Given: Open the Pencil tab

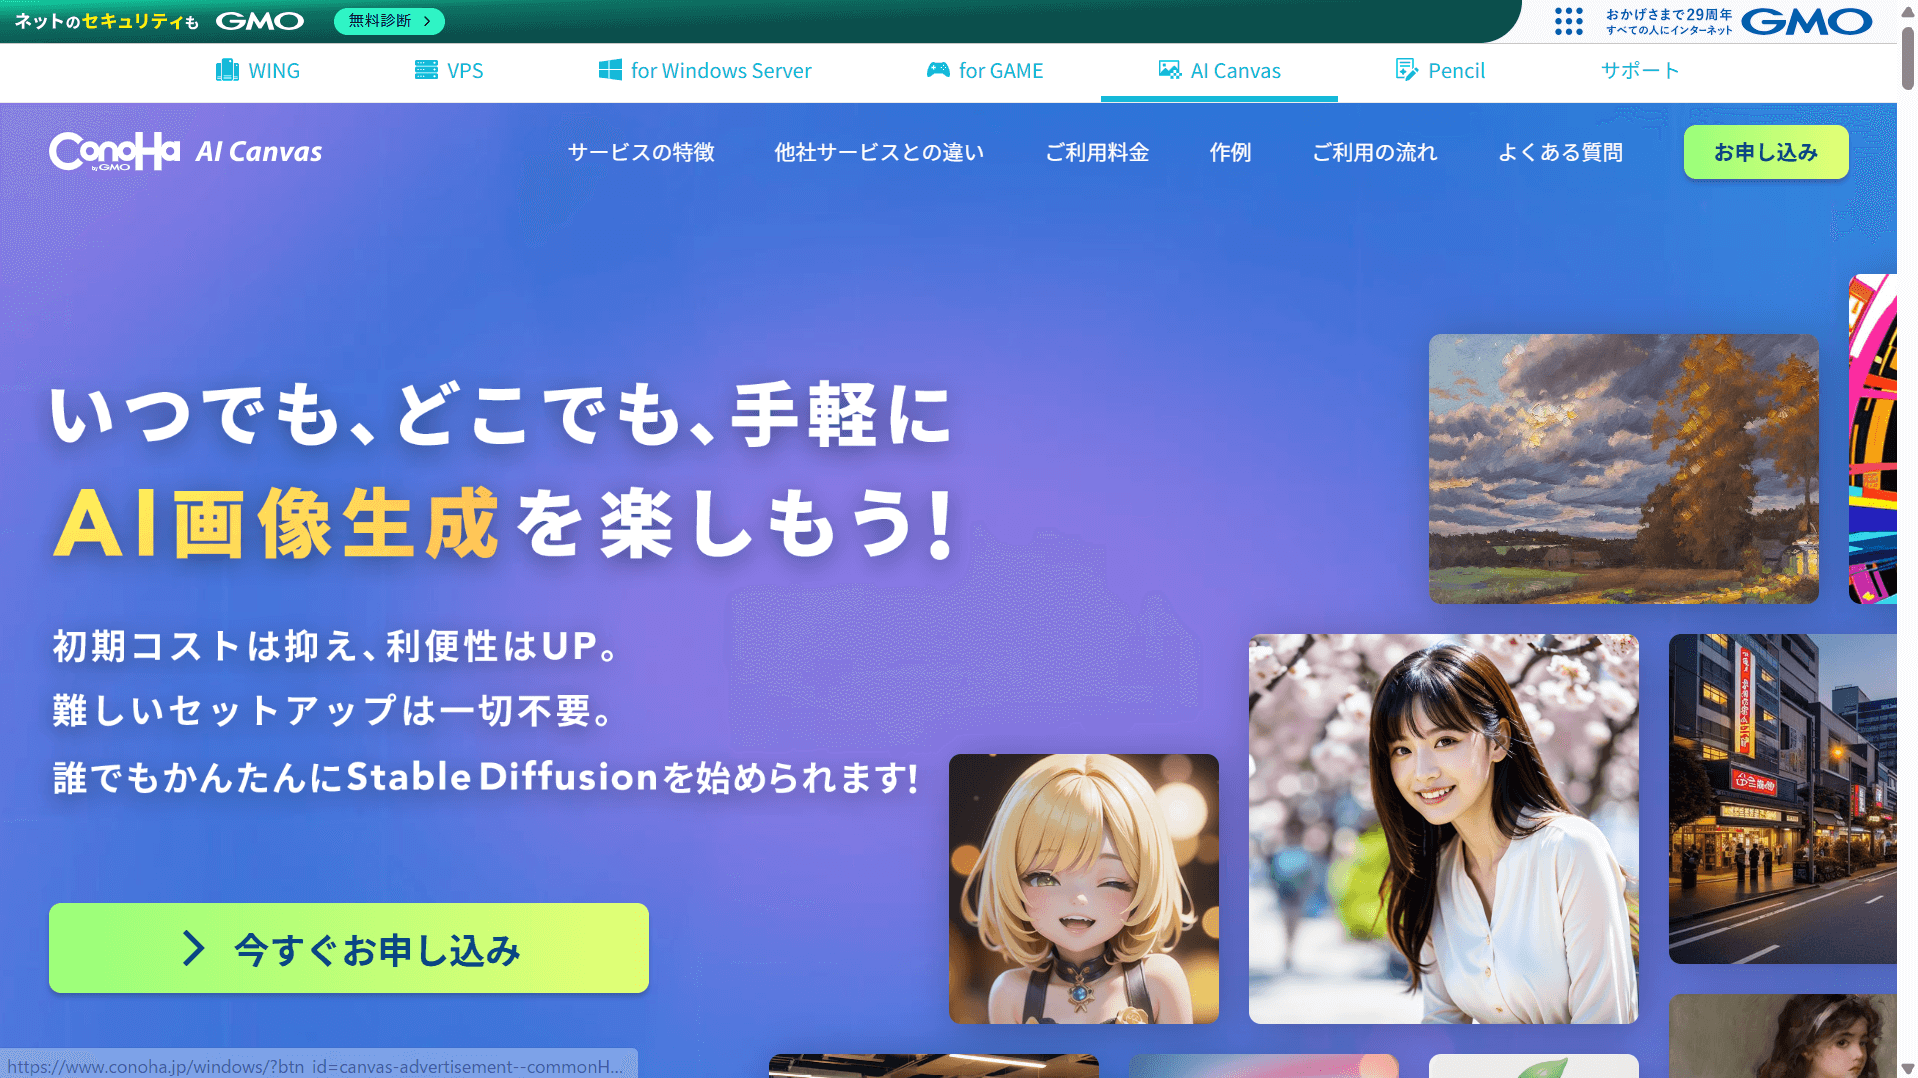Looking at the screenshot, I should (x=1440, y=71).
